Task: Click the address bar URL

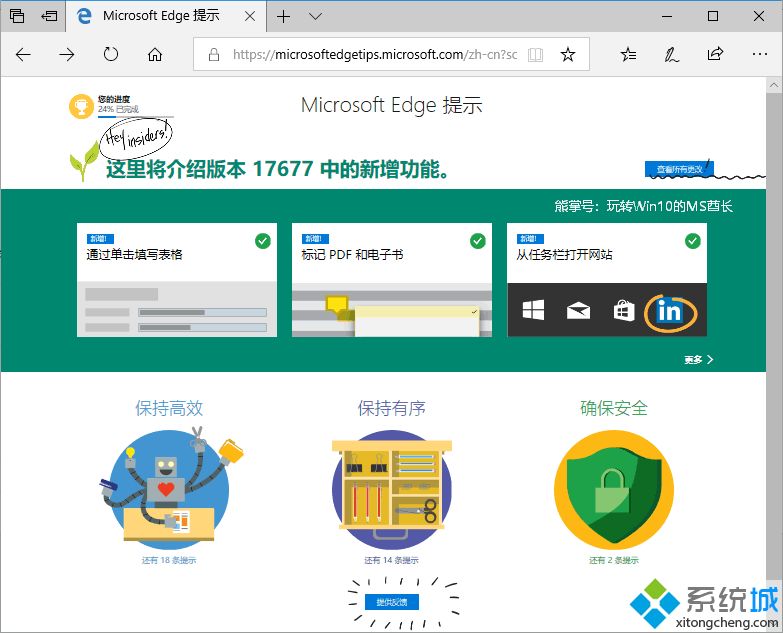Action: click(375, 54)
